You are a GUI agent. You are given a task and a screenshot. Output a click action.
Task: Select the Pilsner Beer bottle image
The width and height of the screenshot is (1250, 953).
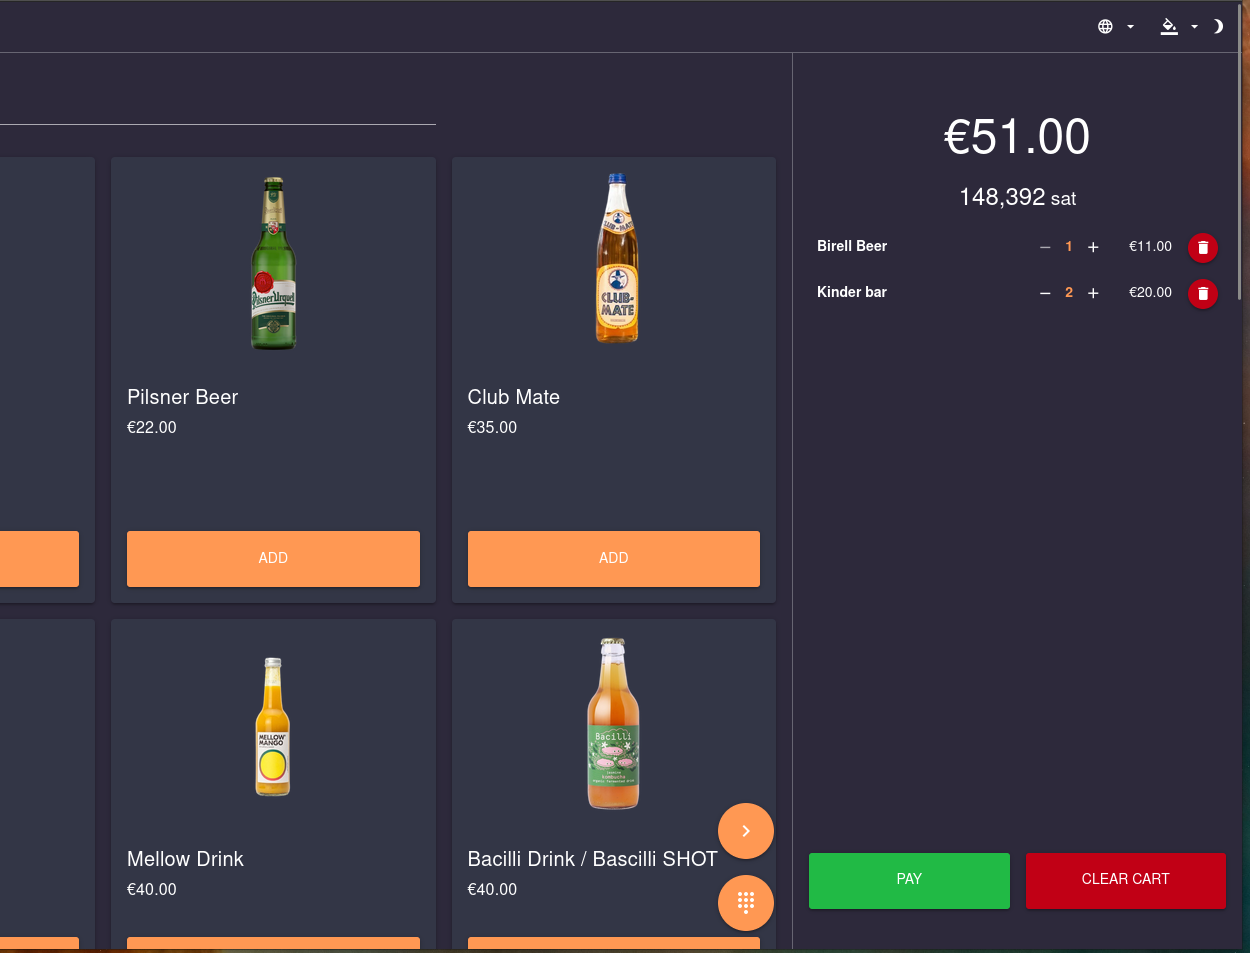pyautogui.click(x=273, y=263)
